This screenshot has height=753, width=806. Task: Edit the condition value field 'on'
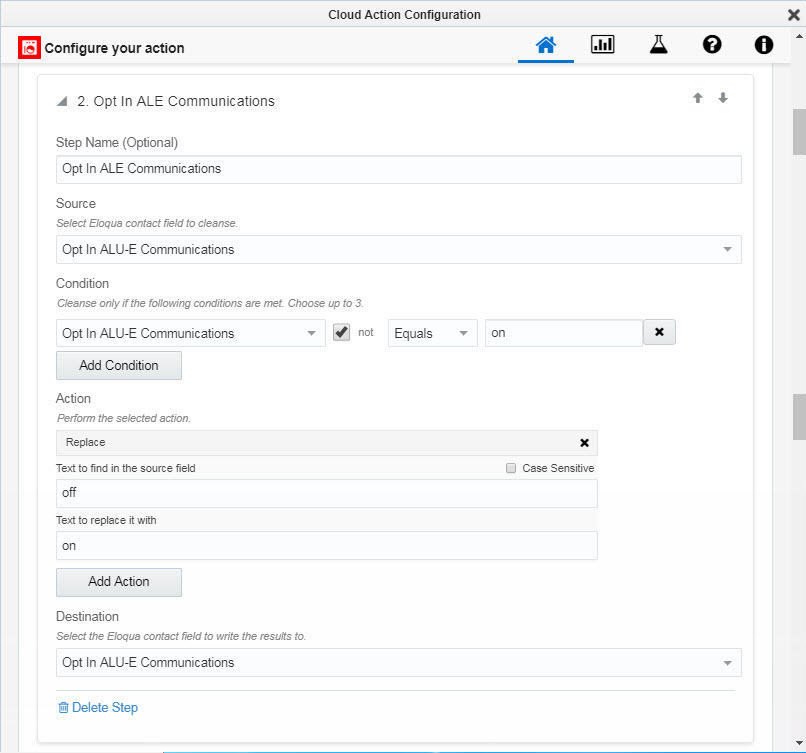pyautogui.click(x=564, y=333)
